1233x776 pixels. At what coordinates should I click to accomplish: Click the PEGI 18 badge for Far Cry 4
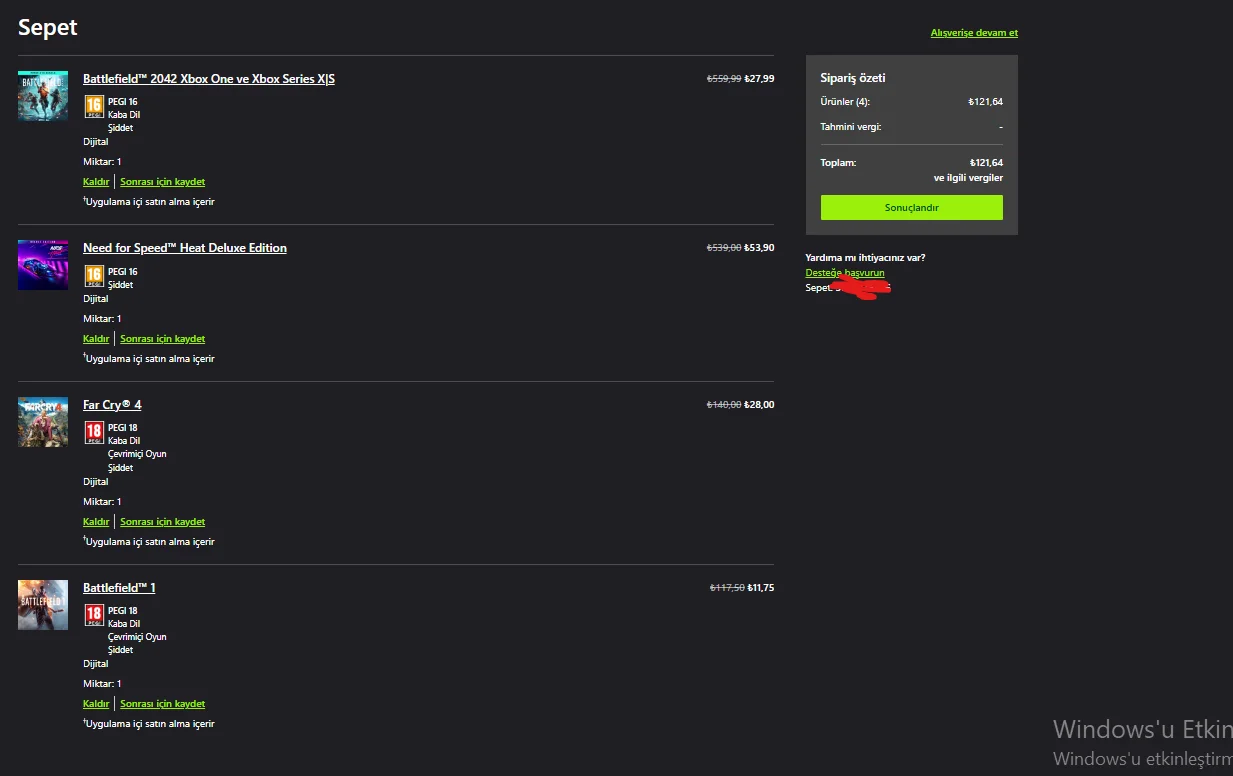[94, 433]
